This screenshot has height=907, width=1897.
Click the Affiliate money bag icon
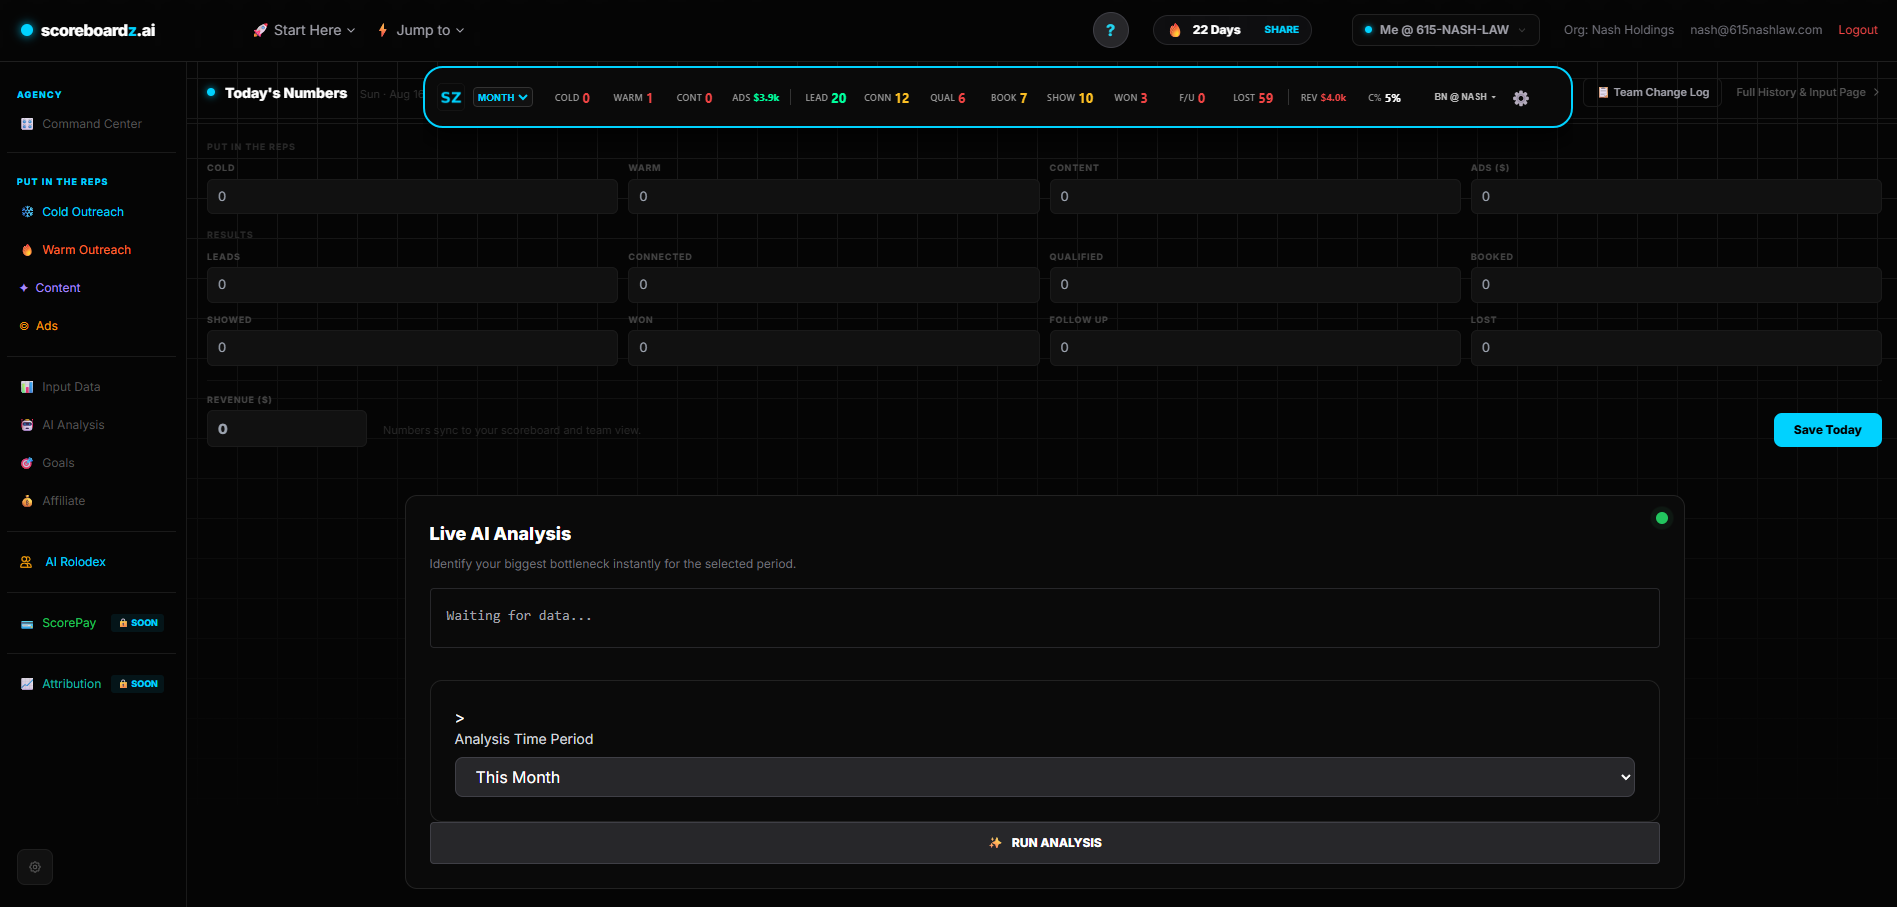(x=27, y=501)
